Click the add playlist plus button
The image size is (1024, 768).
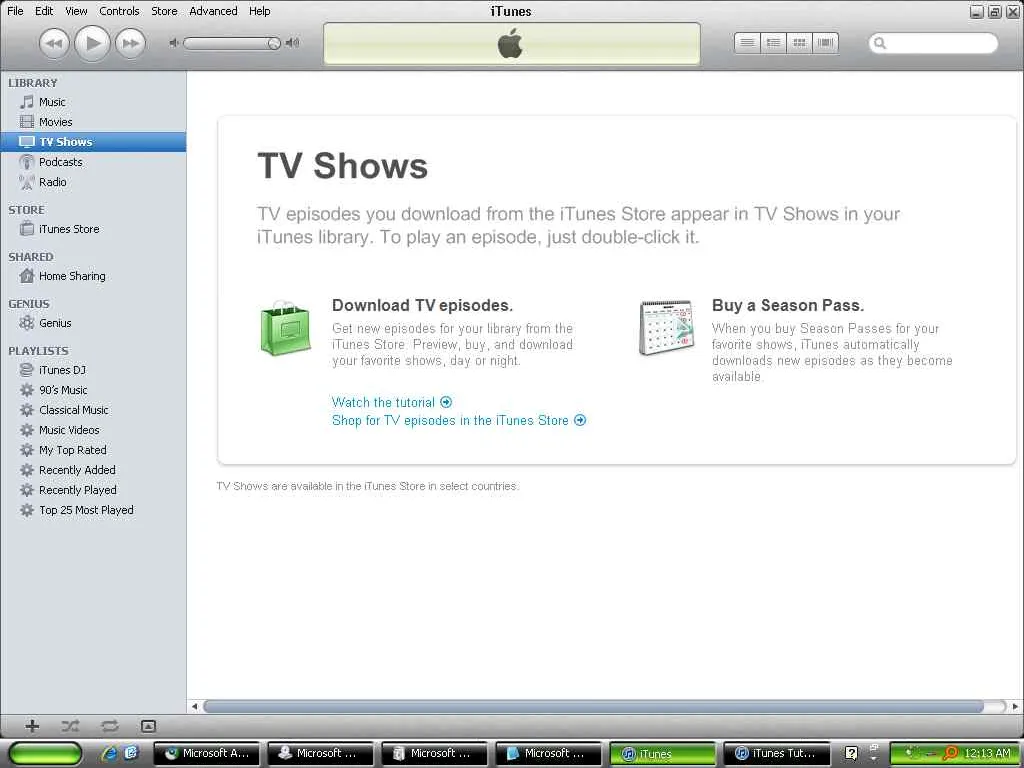tap(32, 726)
